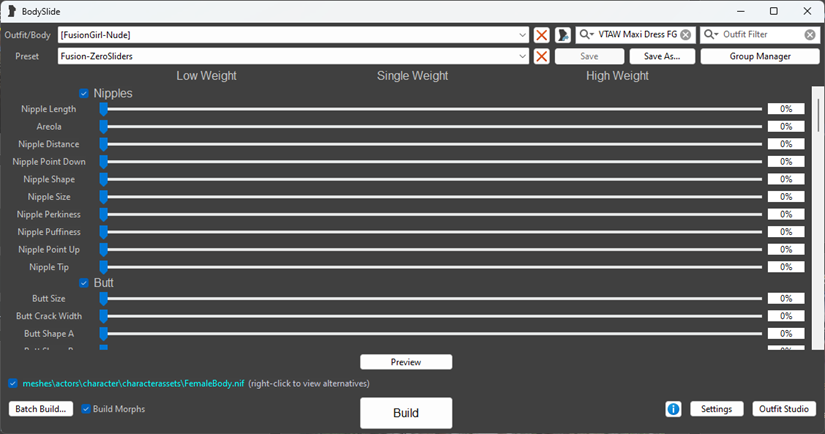Delete the Fusion-ZeroSliders preset (red X)
This screenshot has height=434, width=825.
click(541, 57)
